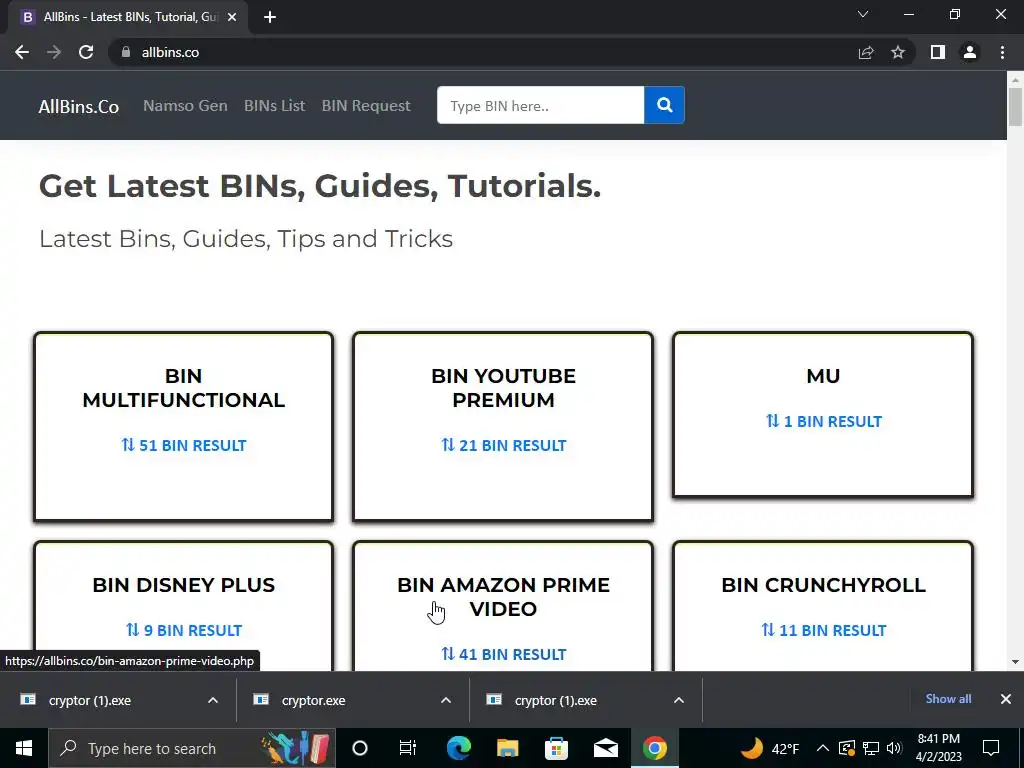The width and height of the screenshot is (1024, 768).
Task: Close the AllBins browser tab
Action: point(232,17)
